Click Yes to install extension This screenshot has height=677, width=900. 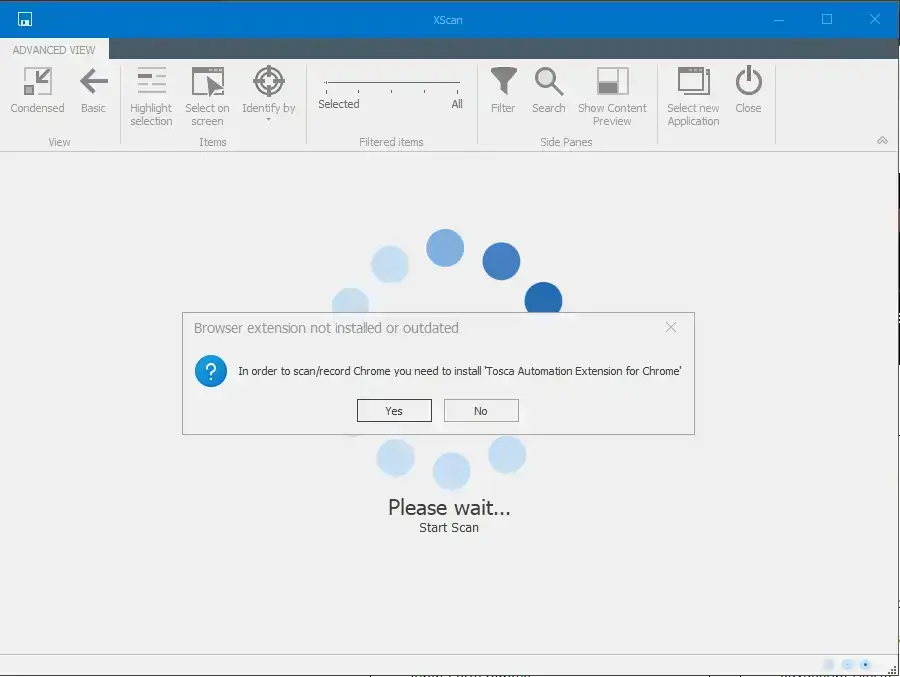coord(394,411)
